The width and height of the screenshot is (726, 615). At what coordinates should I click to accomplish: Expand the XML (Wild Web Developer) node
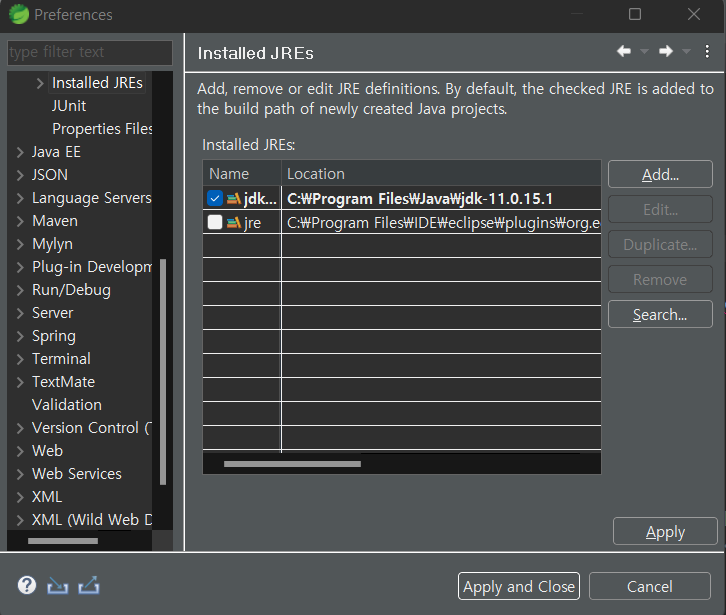(20, 520)
